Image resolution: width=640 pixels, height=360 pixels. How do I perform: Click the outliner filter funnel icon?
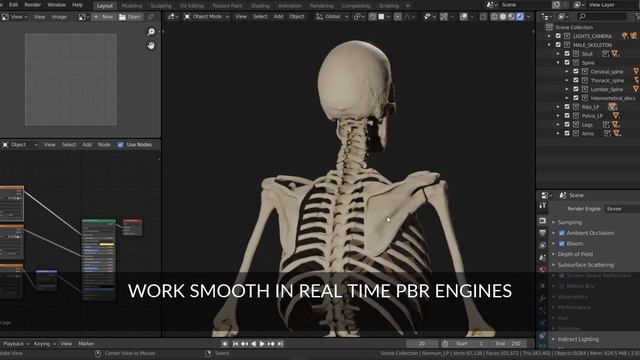coord(638,17)
